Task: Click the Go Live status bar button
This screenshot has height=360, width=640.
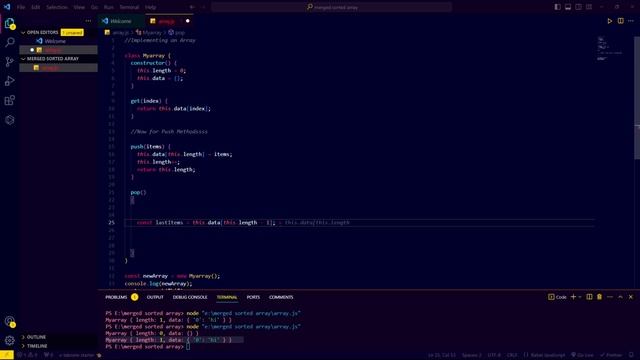Action: point(582,355)
